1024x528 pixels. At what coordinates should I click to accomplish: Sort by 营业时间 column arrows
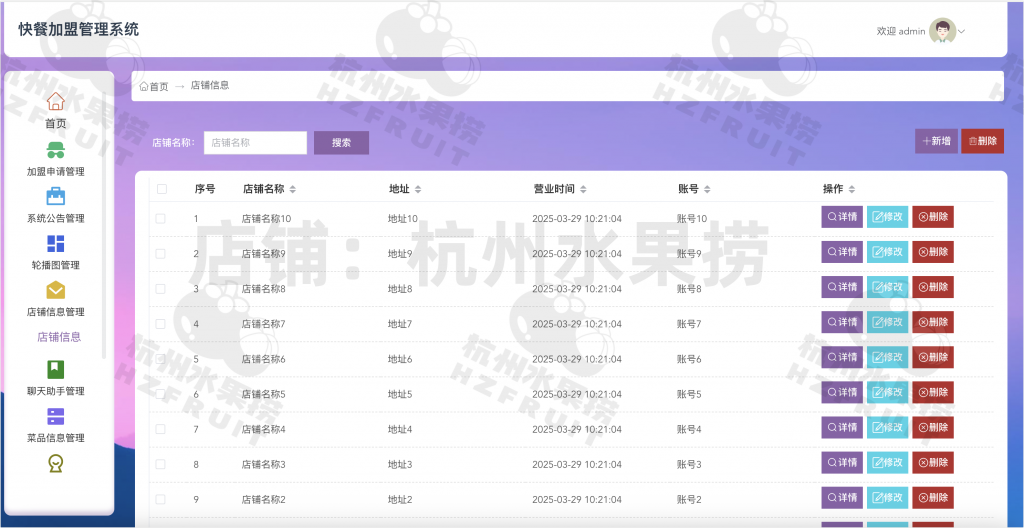coord(583,190)
